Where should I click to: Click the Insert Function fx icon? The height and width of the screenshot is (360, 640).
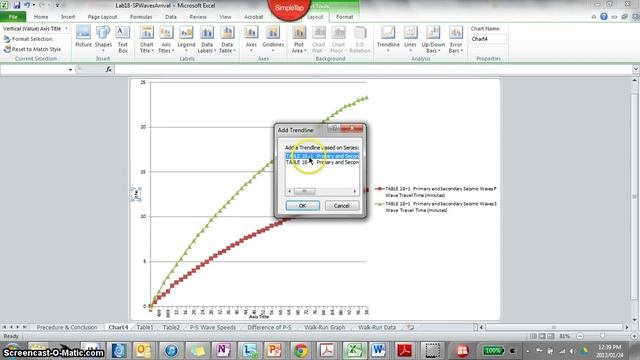[109, 69]
